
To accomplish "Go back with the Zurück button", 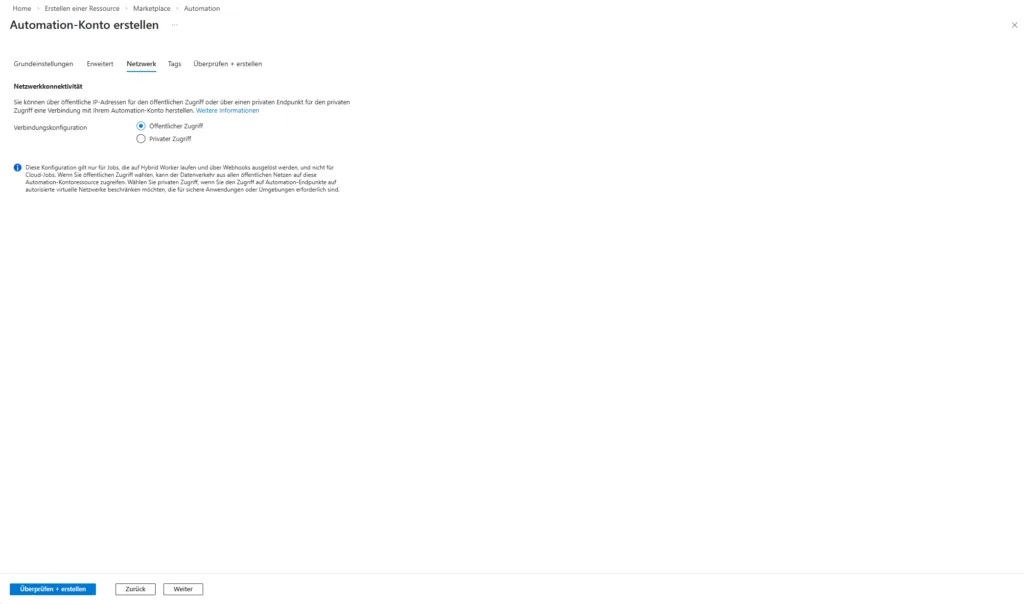I will [135, 589].
